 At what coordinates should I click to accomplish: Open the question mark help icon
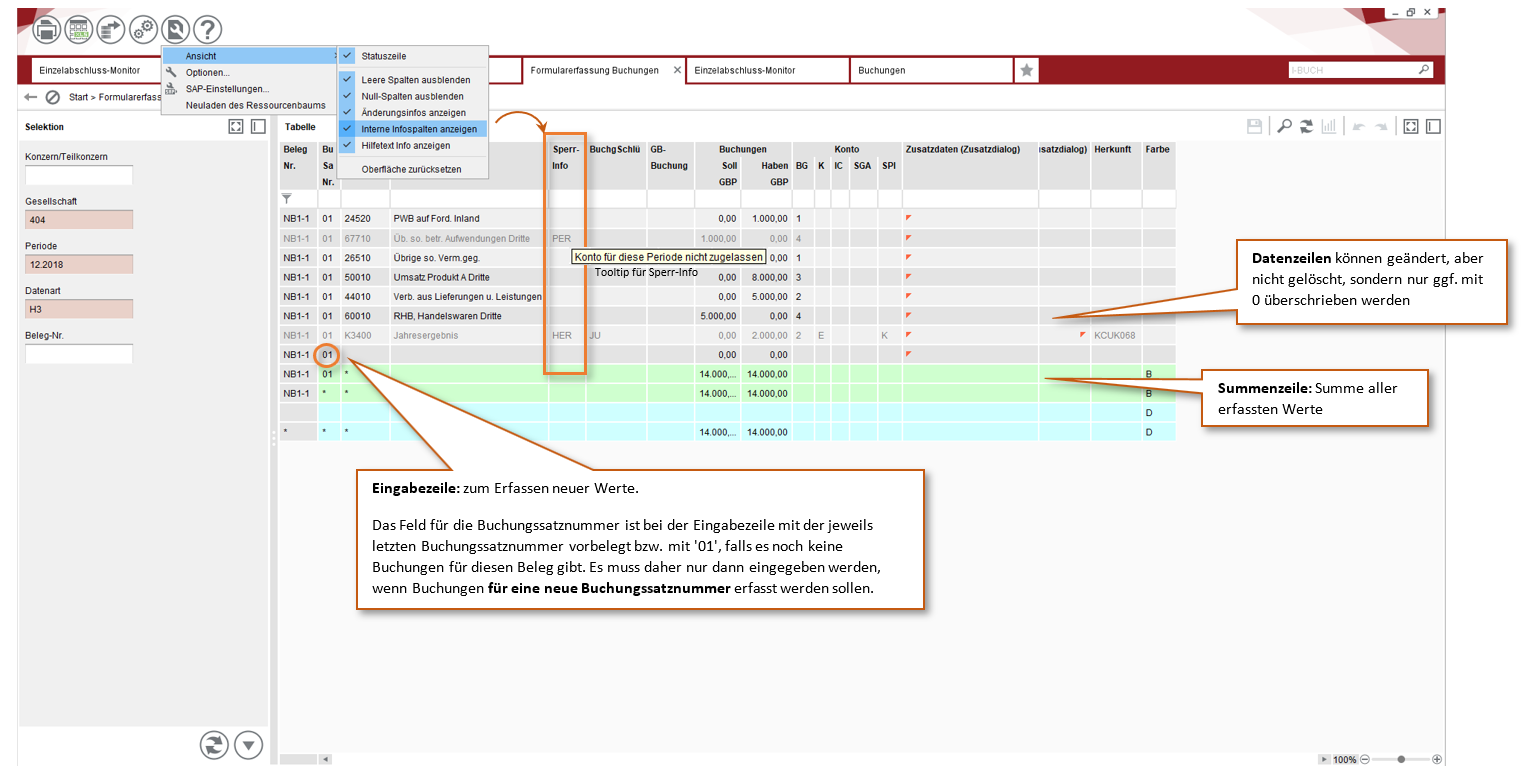(207, 30)
